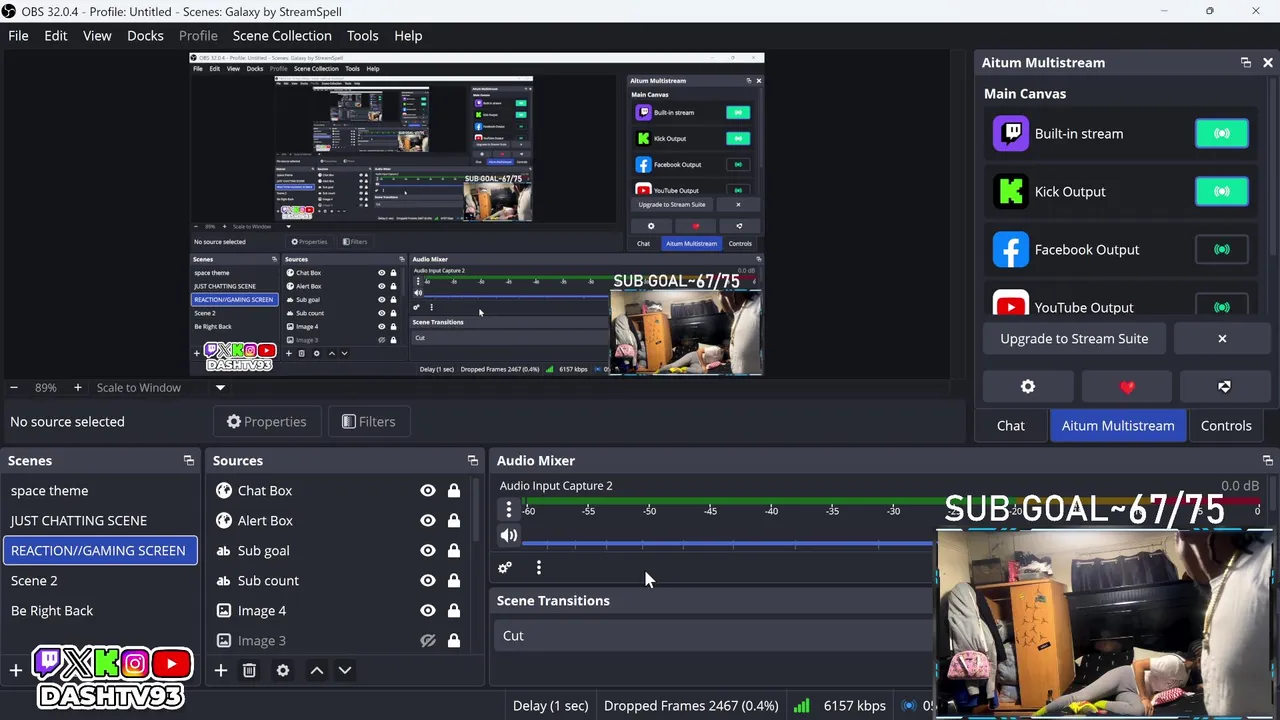This screenshot has height=720, width=1280.
Task: Show the hidden Image 3 source
Action: (428, 640)
